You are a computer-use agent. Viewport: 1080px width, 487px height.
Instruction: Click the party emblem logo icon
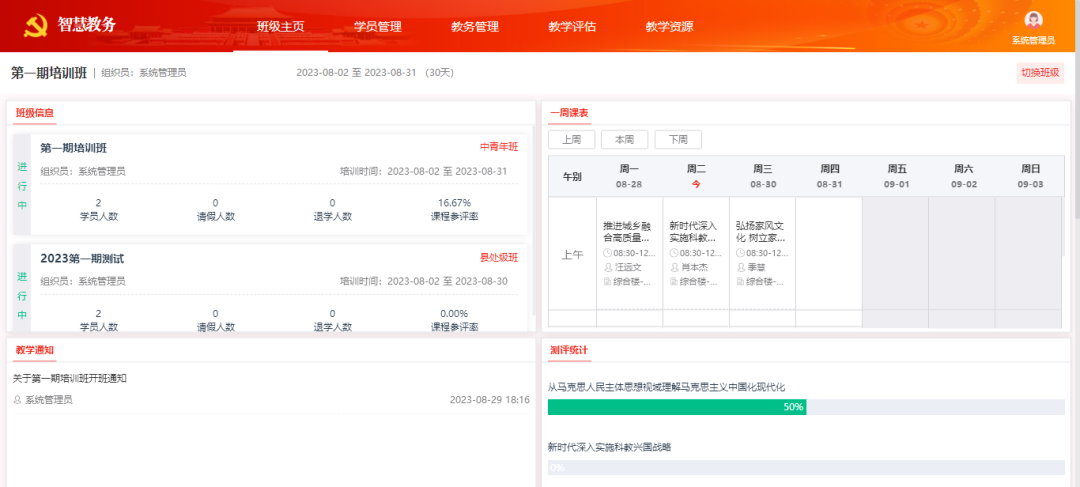(35, 26)
